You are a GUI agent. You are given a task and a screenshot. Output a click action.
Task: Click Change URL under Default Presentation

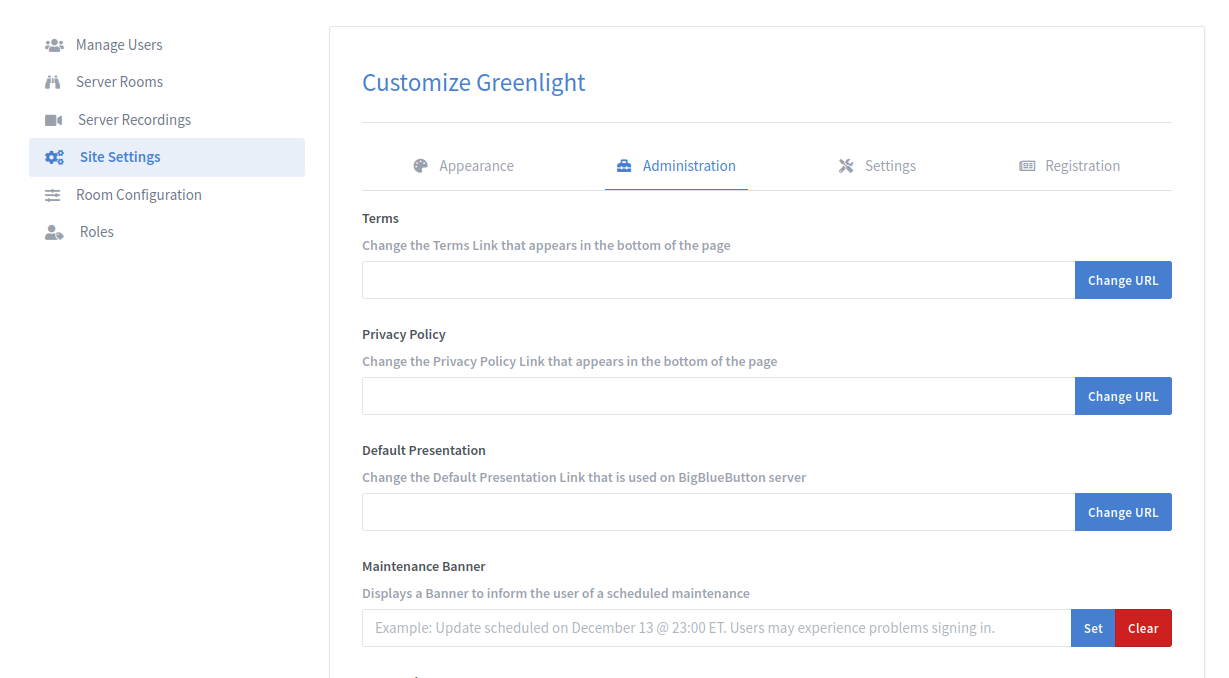[1123, 511]
